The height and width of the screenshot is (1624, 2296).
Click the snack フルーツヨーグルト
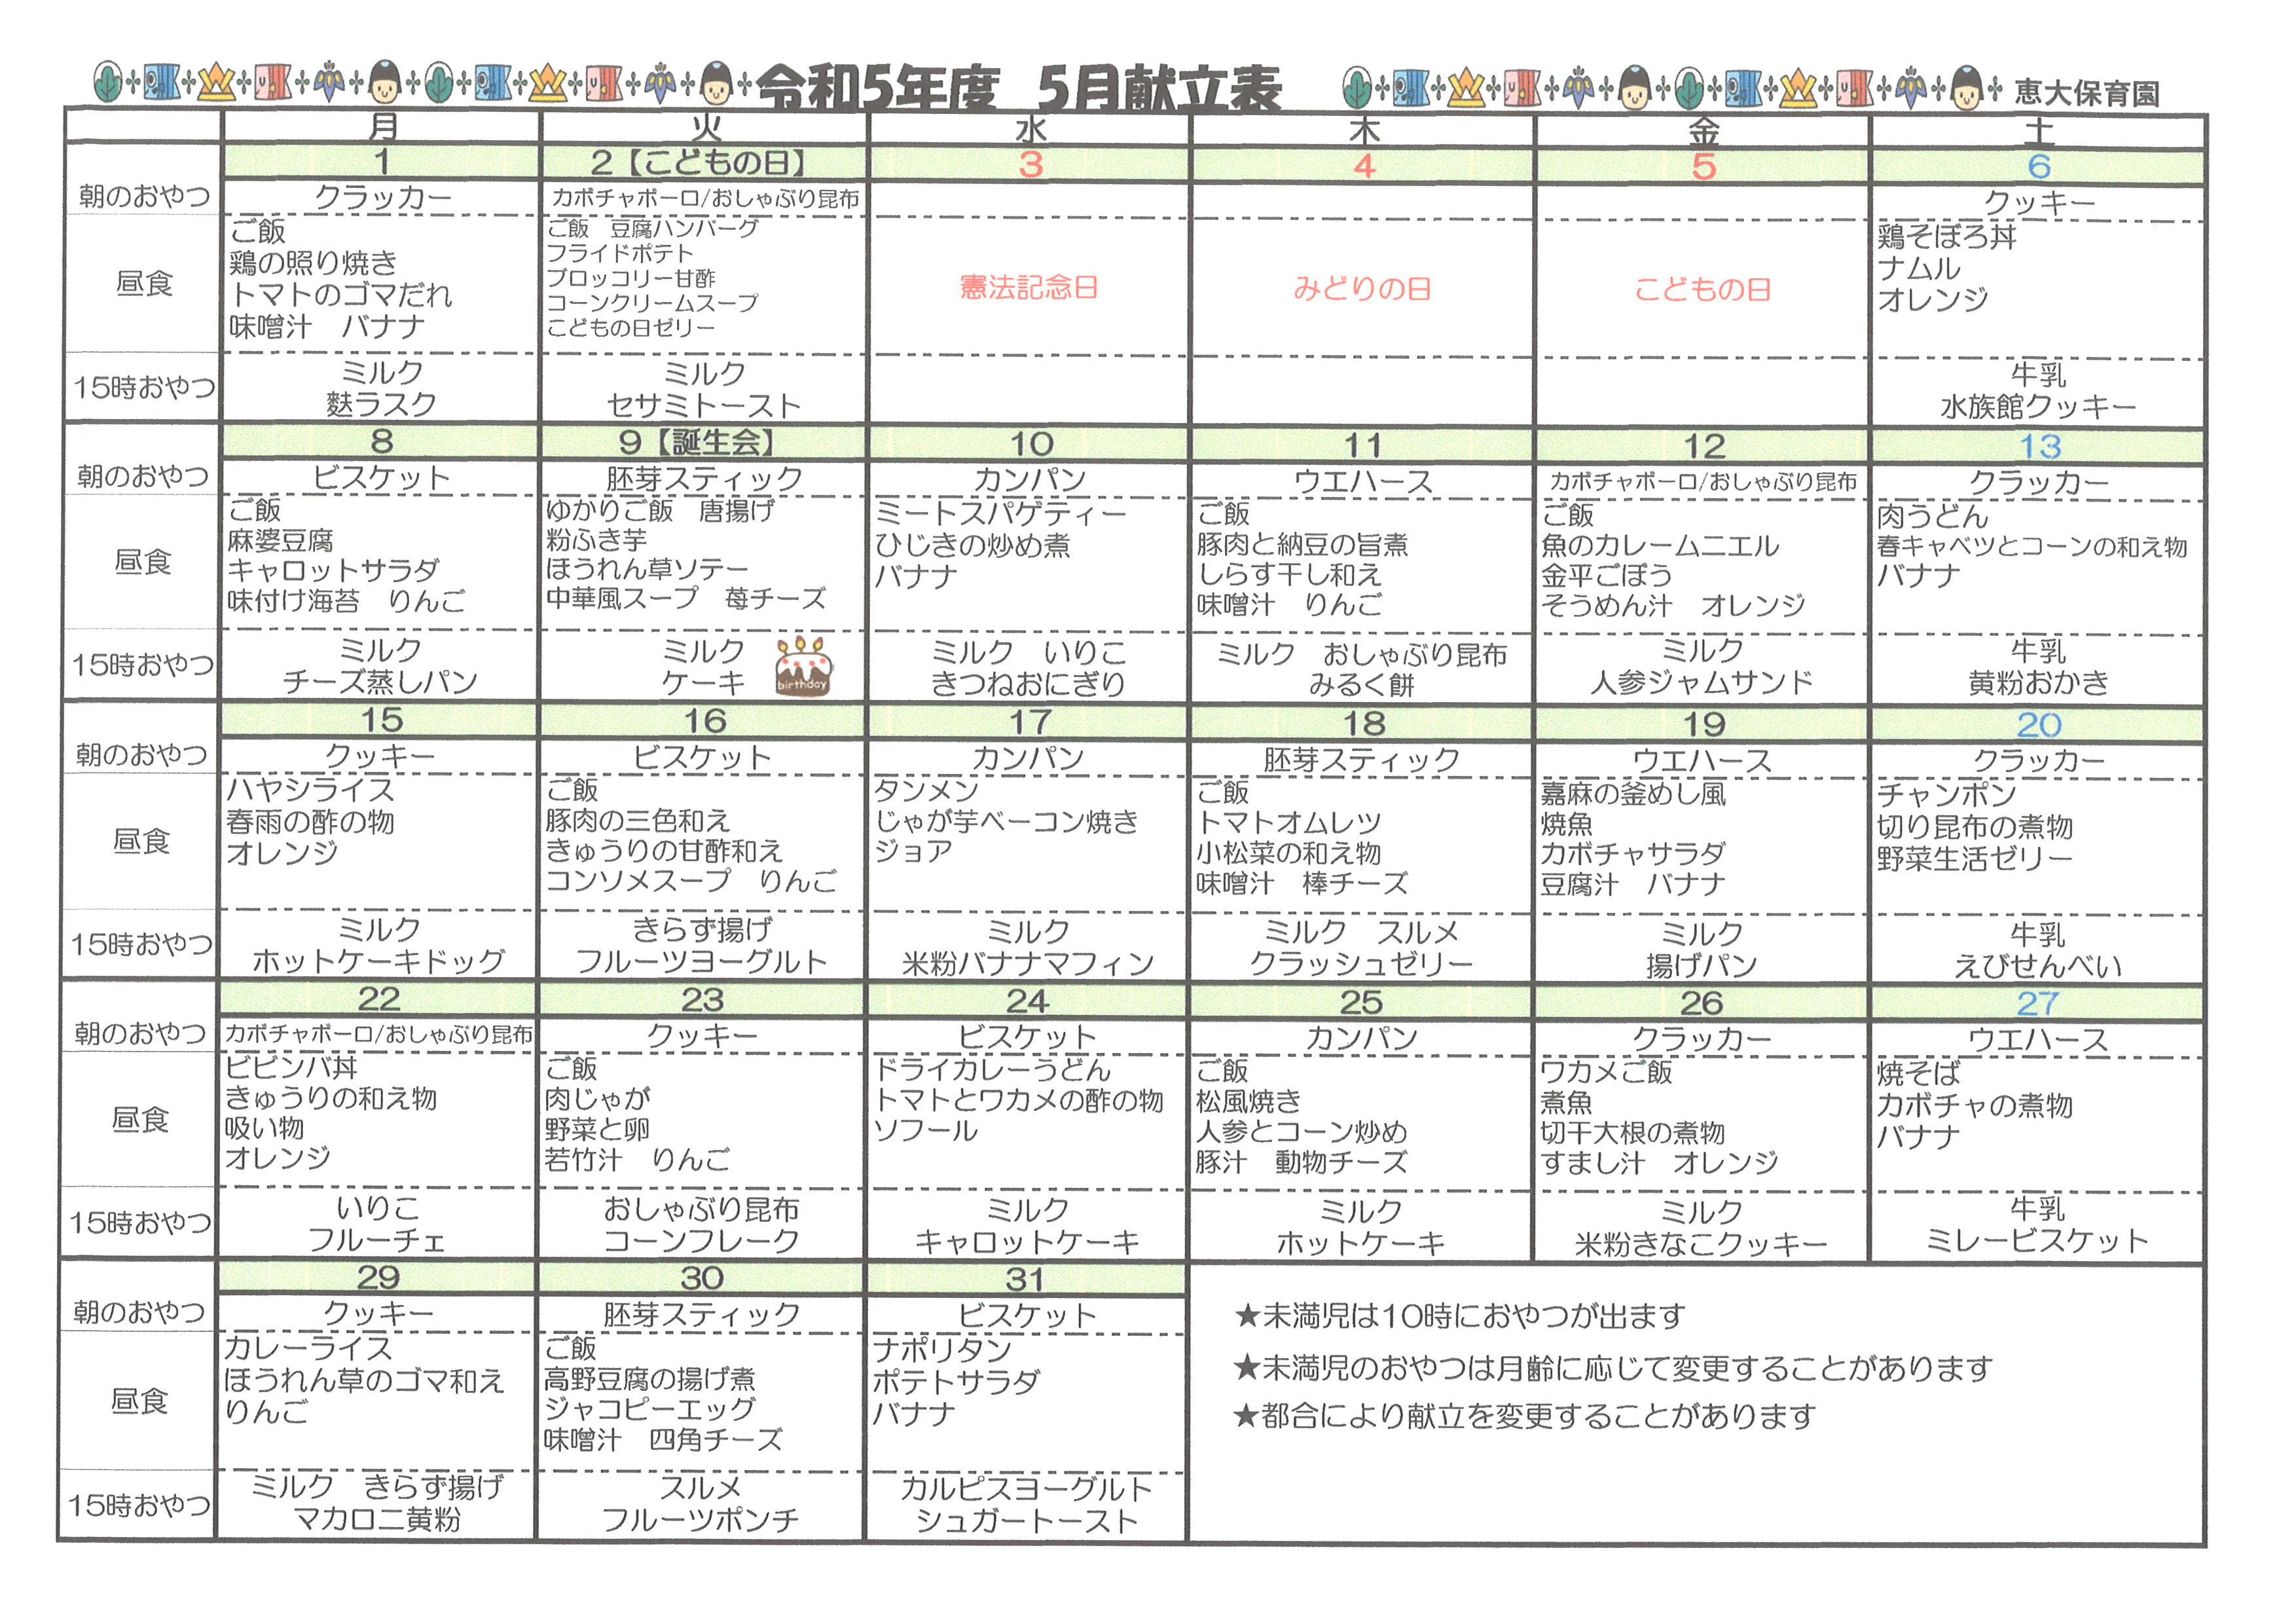702,962
